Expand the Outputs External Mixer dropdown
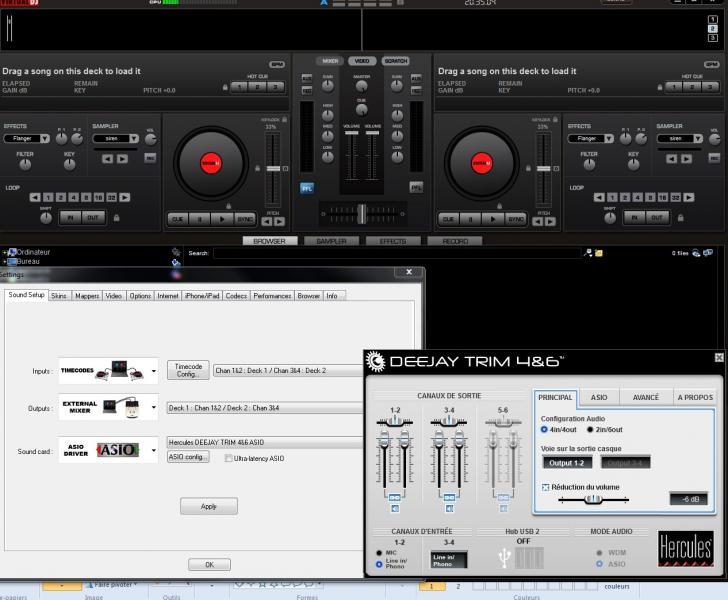728x600 pixels. click(x=154, y=408)
